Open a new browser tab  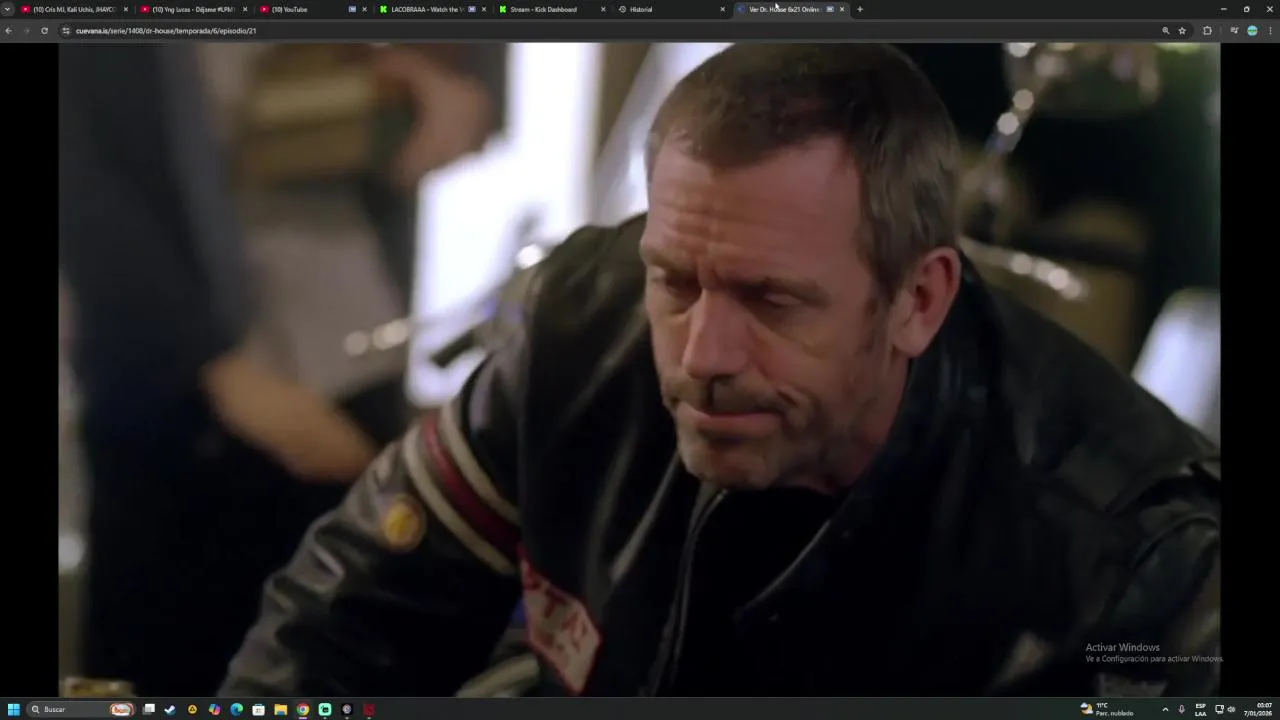point(860,9)
